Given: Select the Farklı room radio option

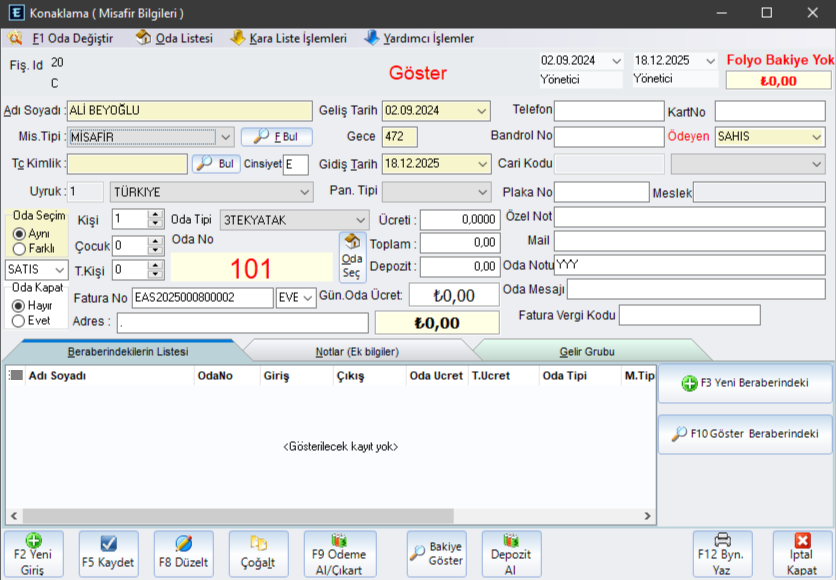Looking at the screenshot, I should pyautogui.click(x=19, y=248).
